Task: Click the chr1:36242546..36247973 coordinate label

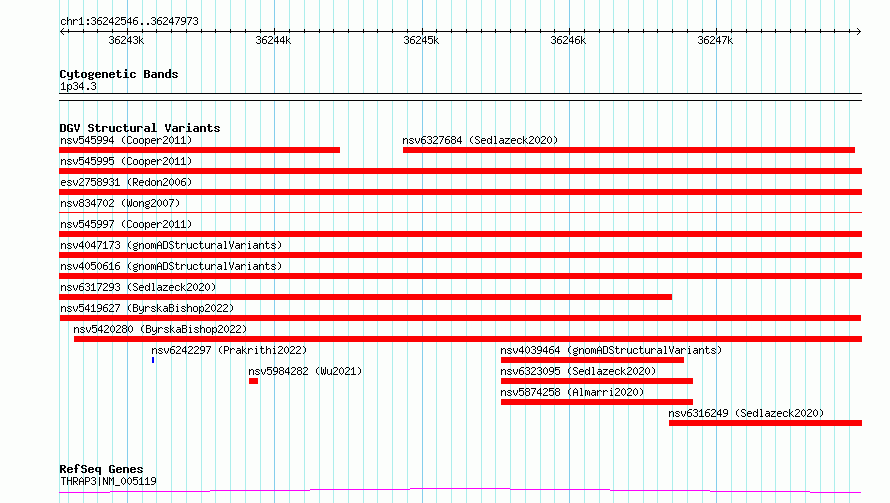Action: 129,21
